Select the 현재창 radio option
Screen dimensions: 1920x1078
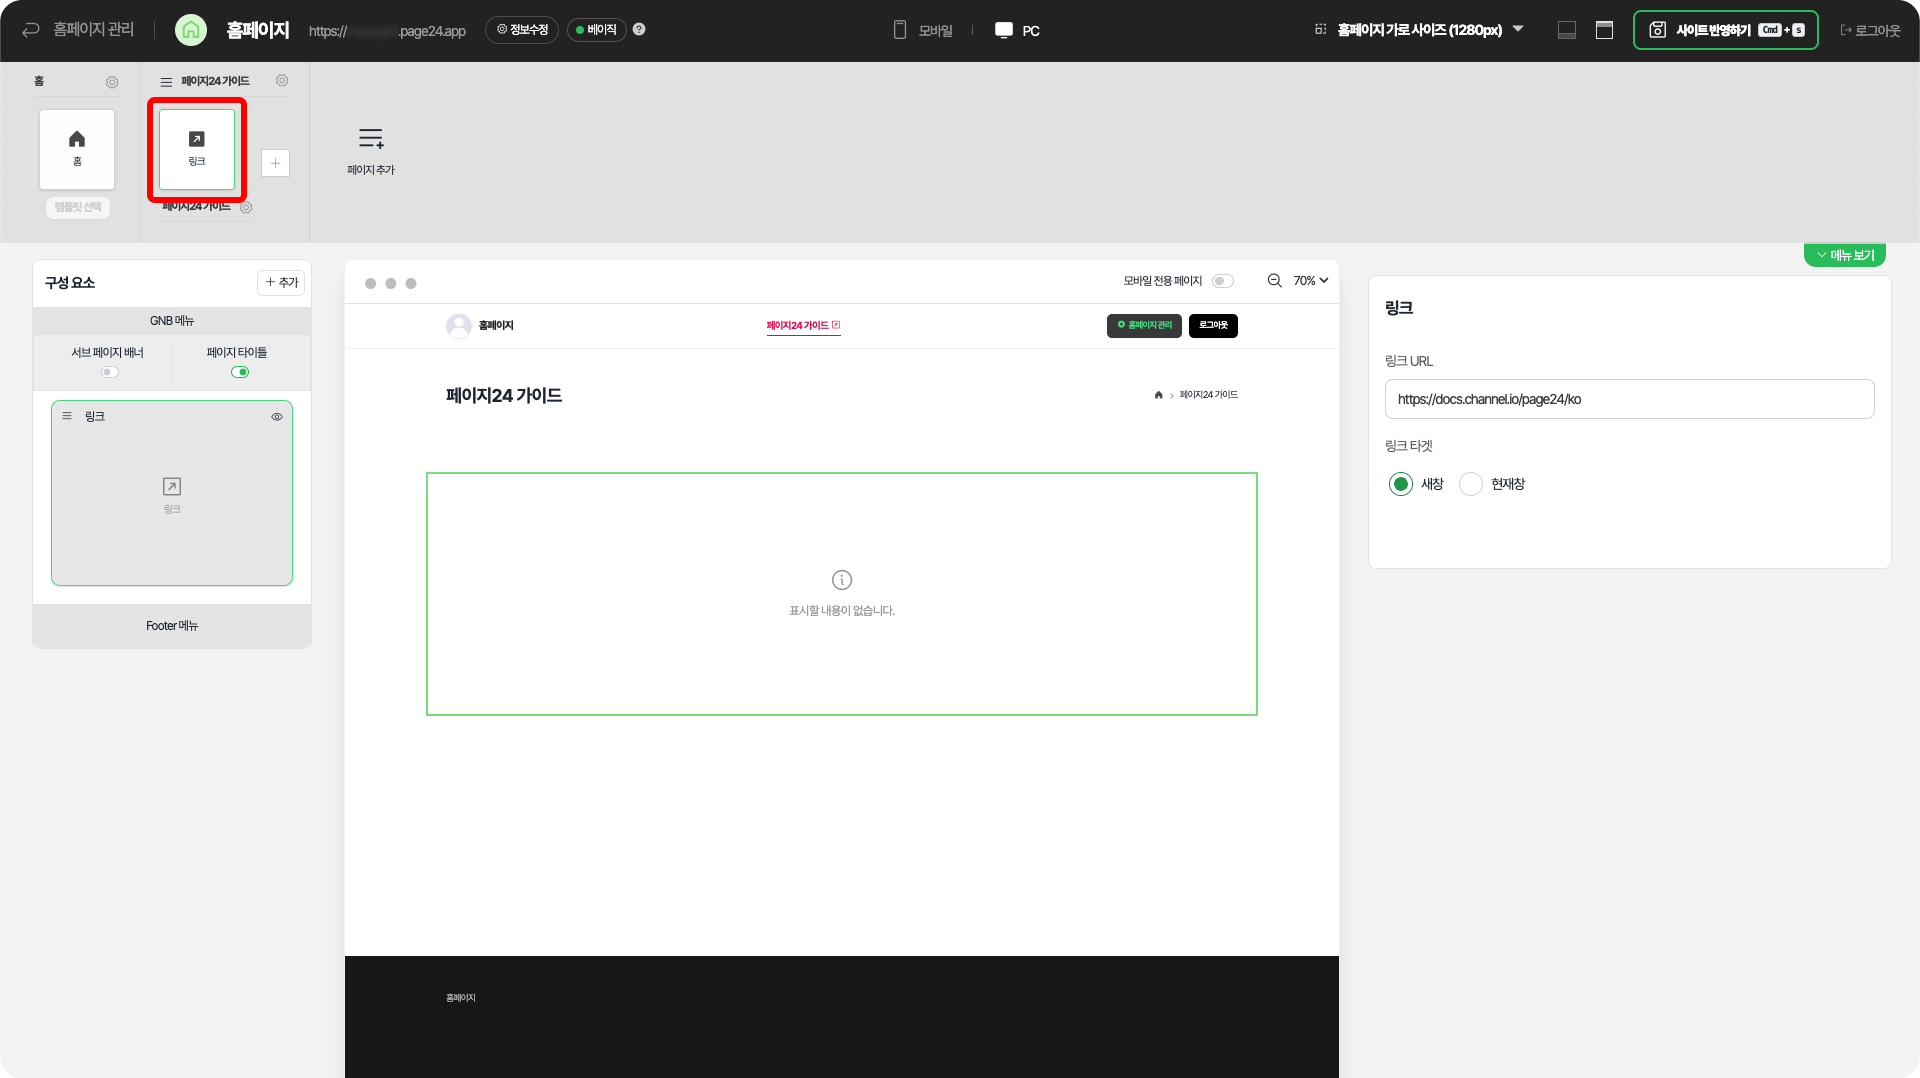click(1471, 484)
